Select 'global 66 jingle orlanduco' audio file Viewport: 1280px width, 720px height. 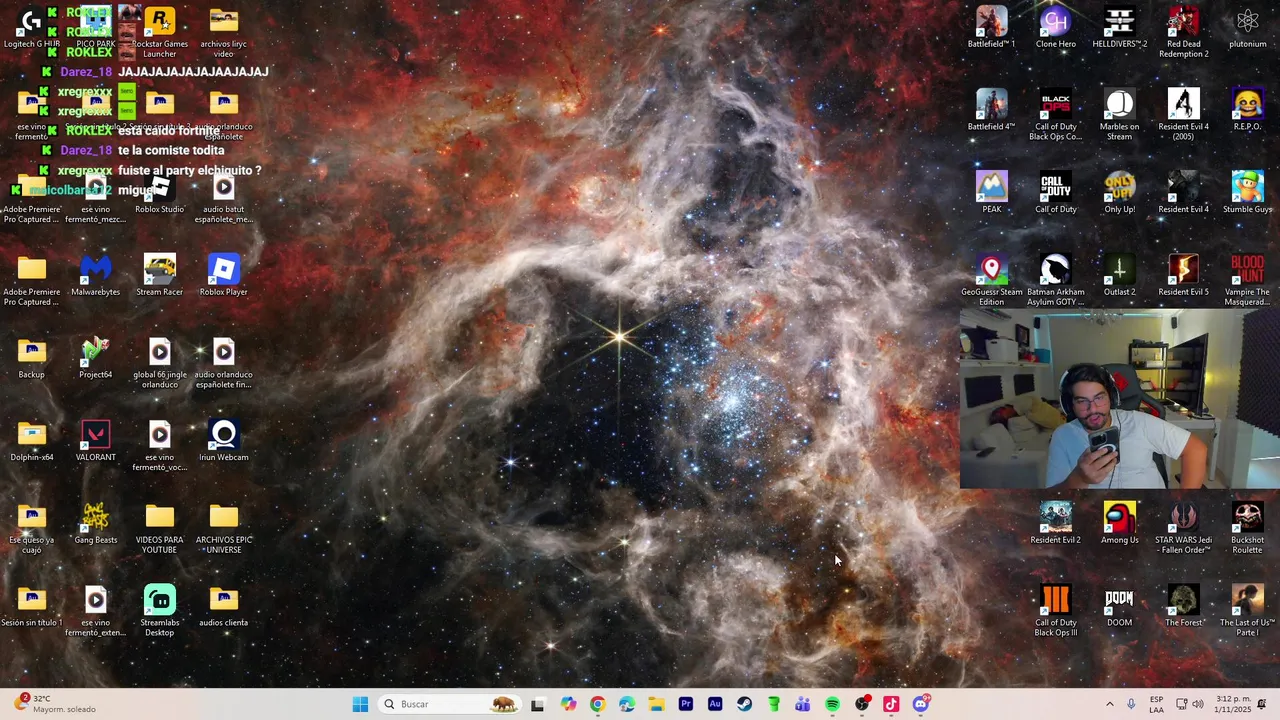(x=160, y=364)
